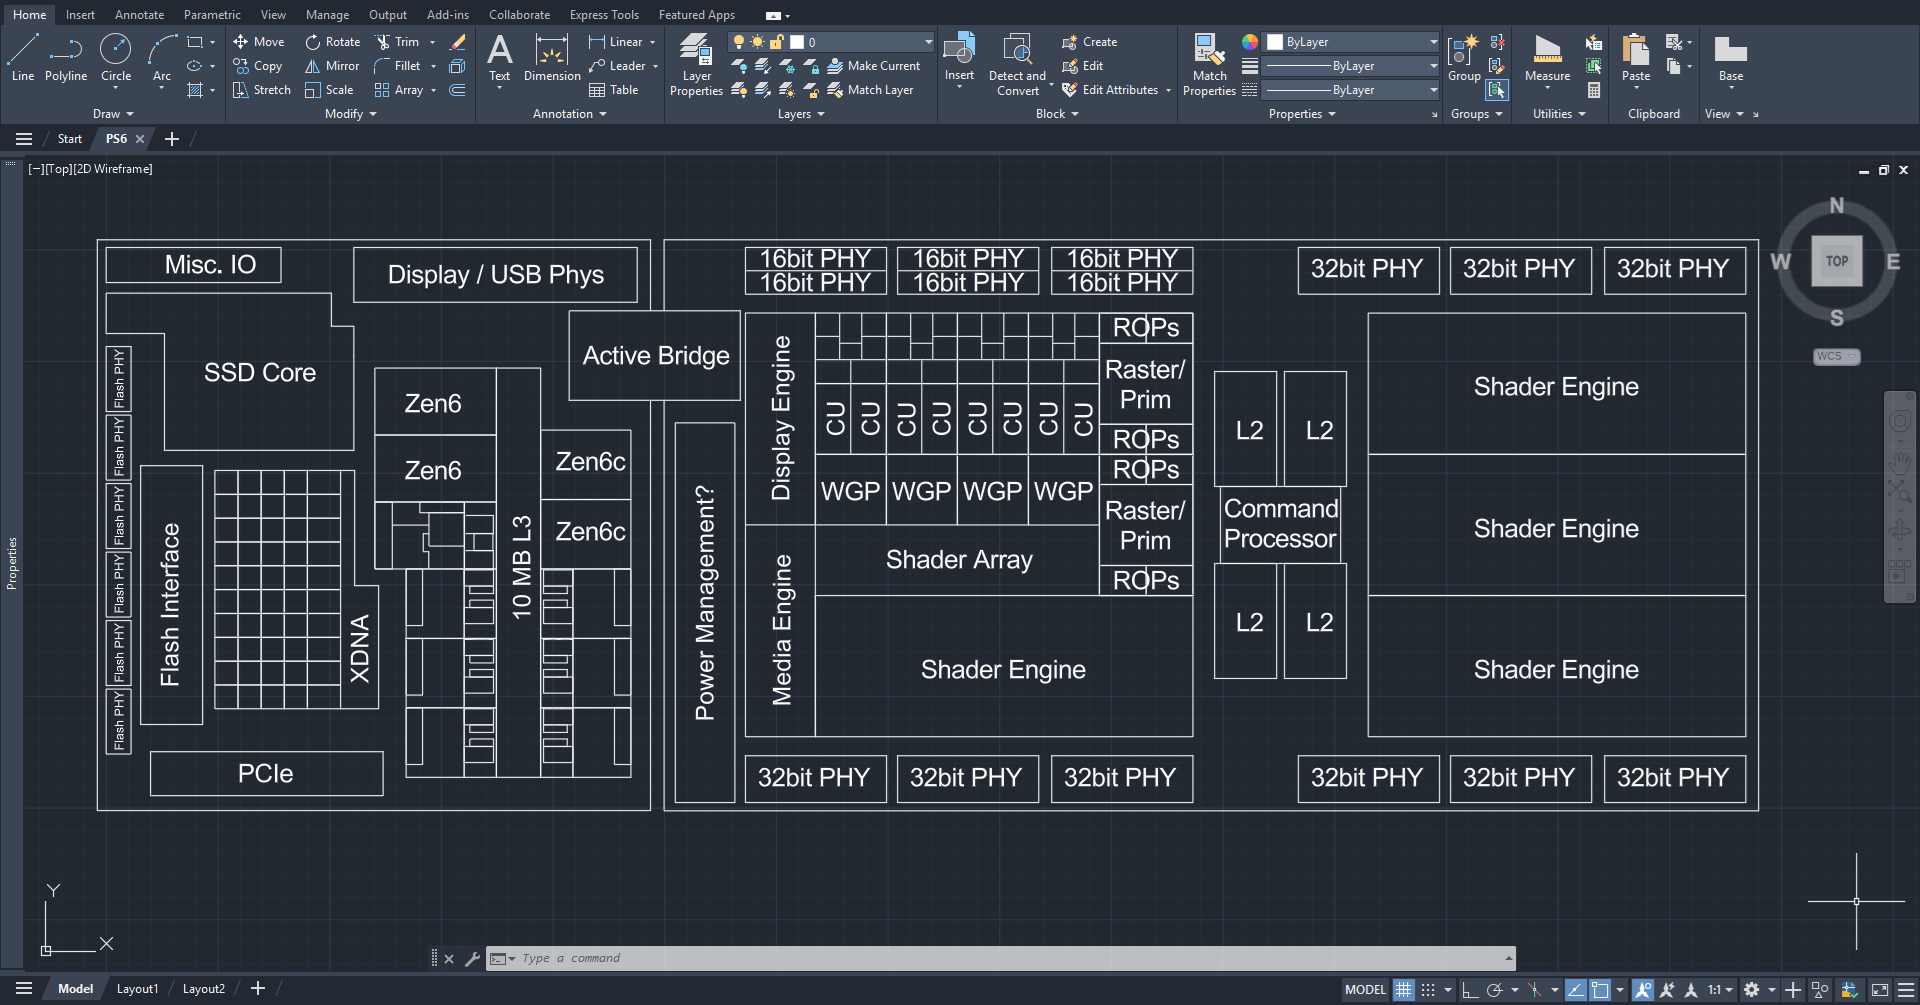This screenshot has width=1920, height=1005.
Task: Switch to the Parametric tab
Action: pyautogui.click(x=212, y=15)
